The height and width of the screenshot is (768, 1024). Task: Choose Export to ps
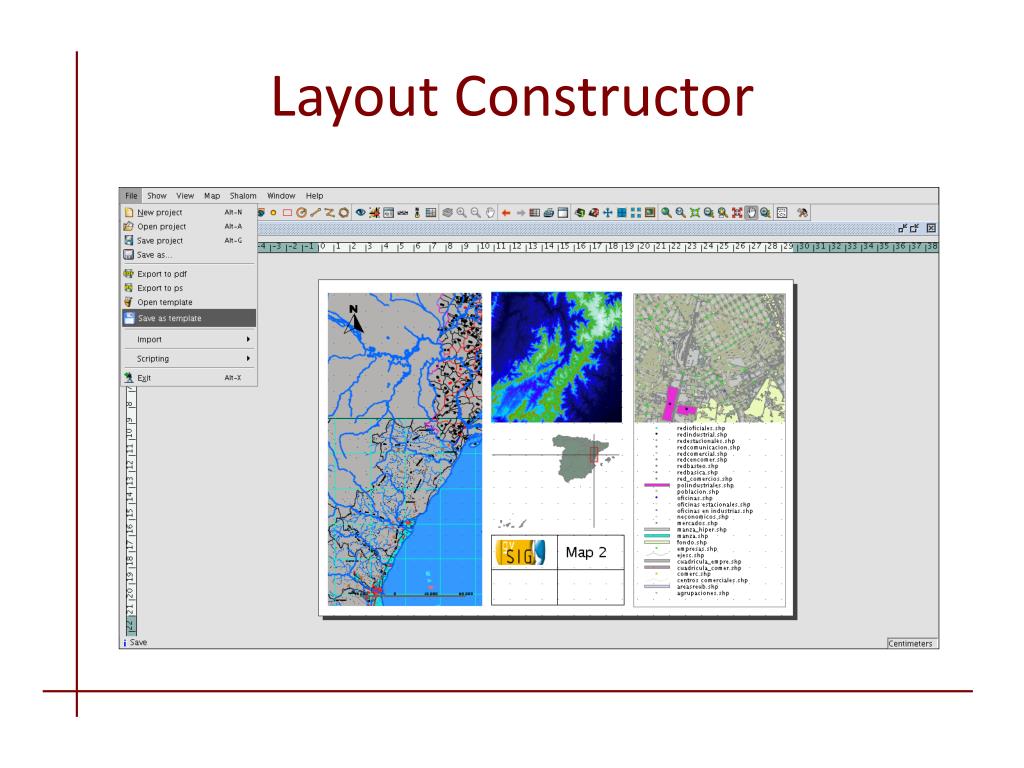189,288
